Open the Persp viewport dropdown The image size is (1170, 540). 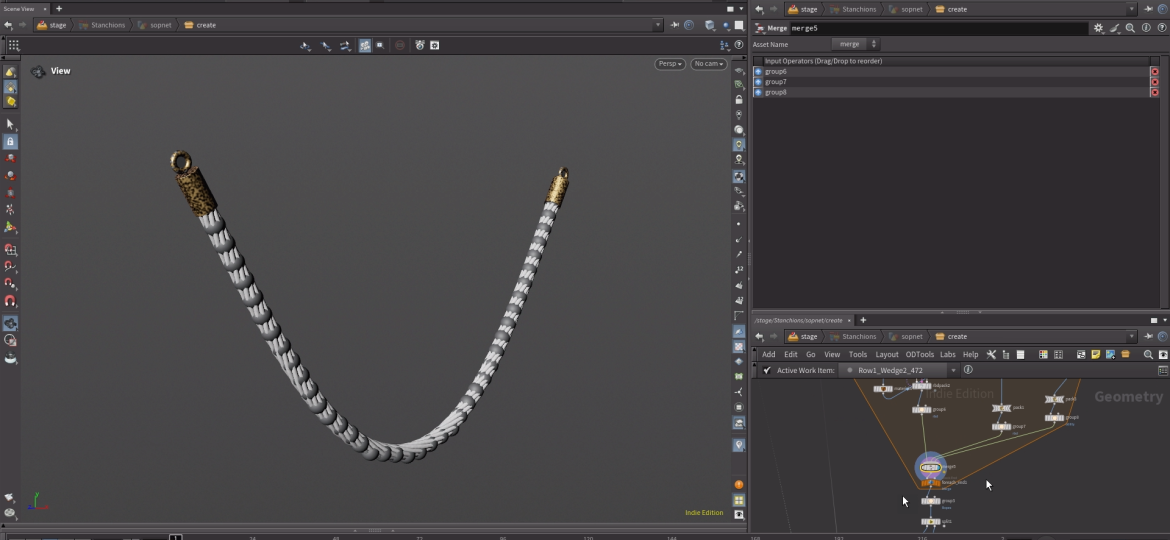pos(669,64)
